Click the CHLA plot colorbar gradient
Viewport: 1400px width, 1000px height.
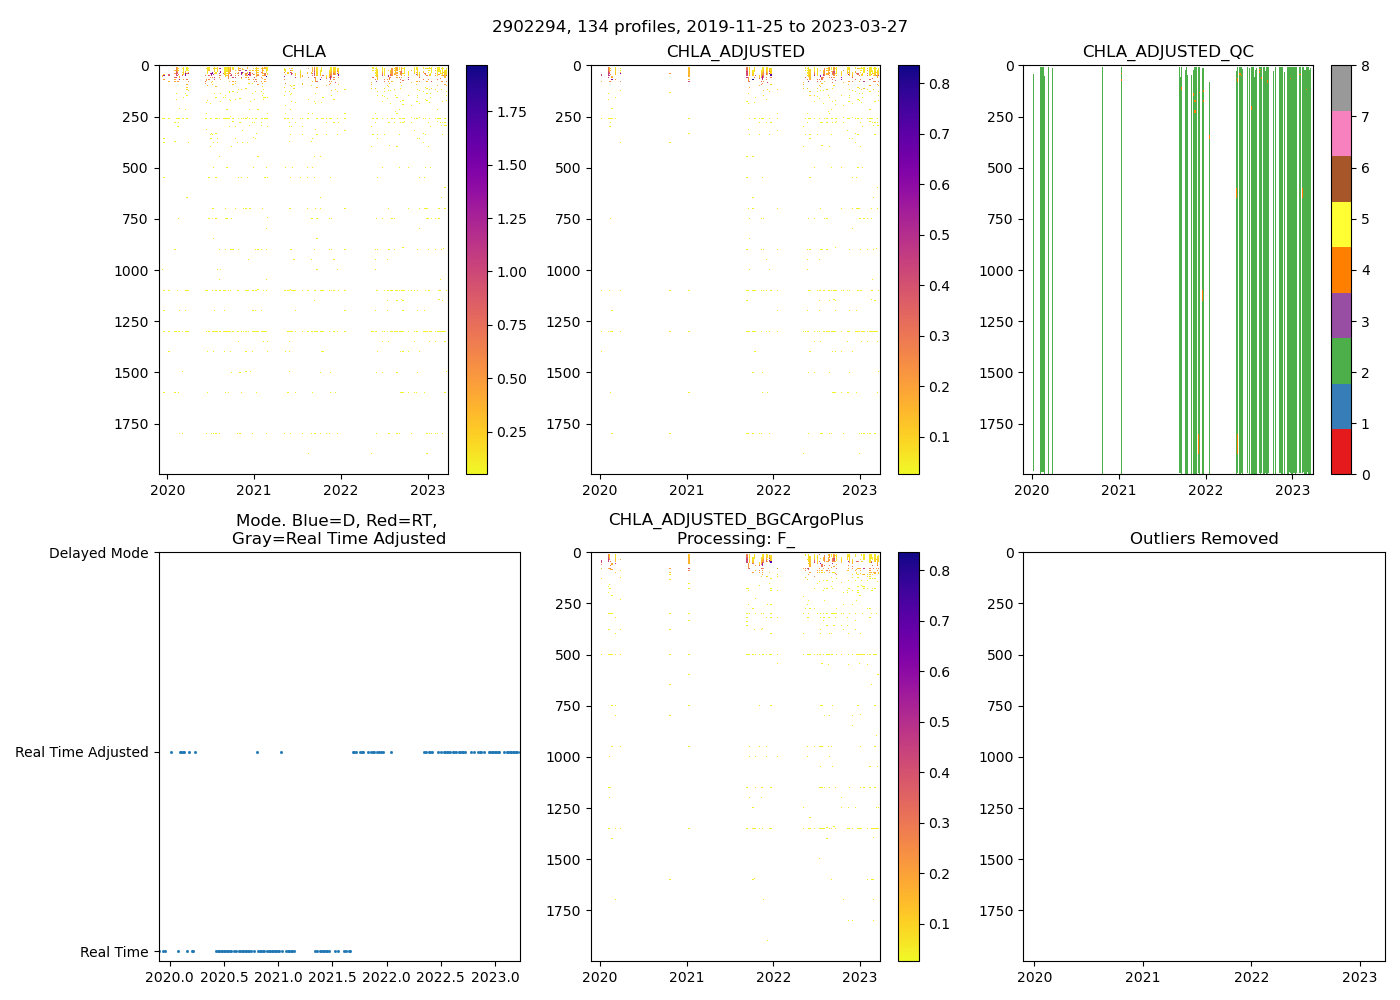(x=477, y=270)
